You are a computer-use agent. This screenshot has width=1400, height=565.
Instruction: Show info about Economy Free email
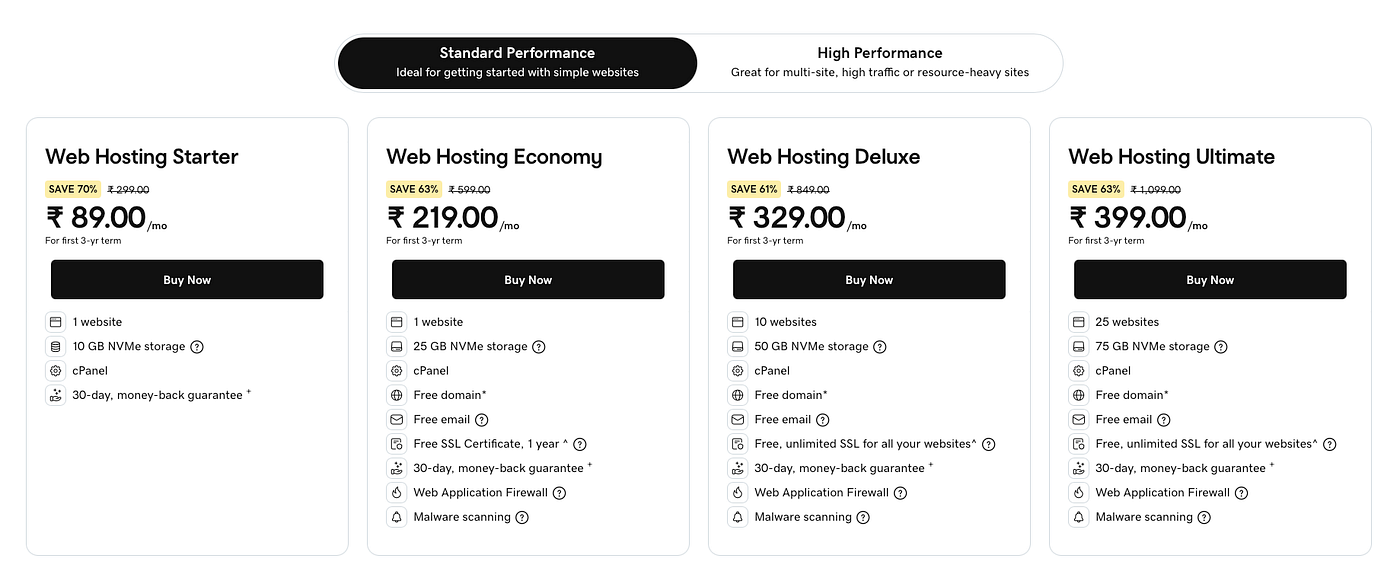(482, 420)
